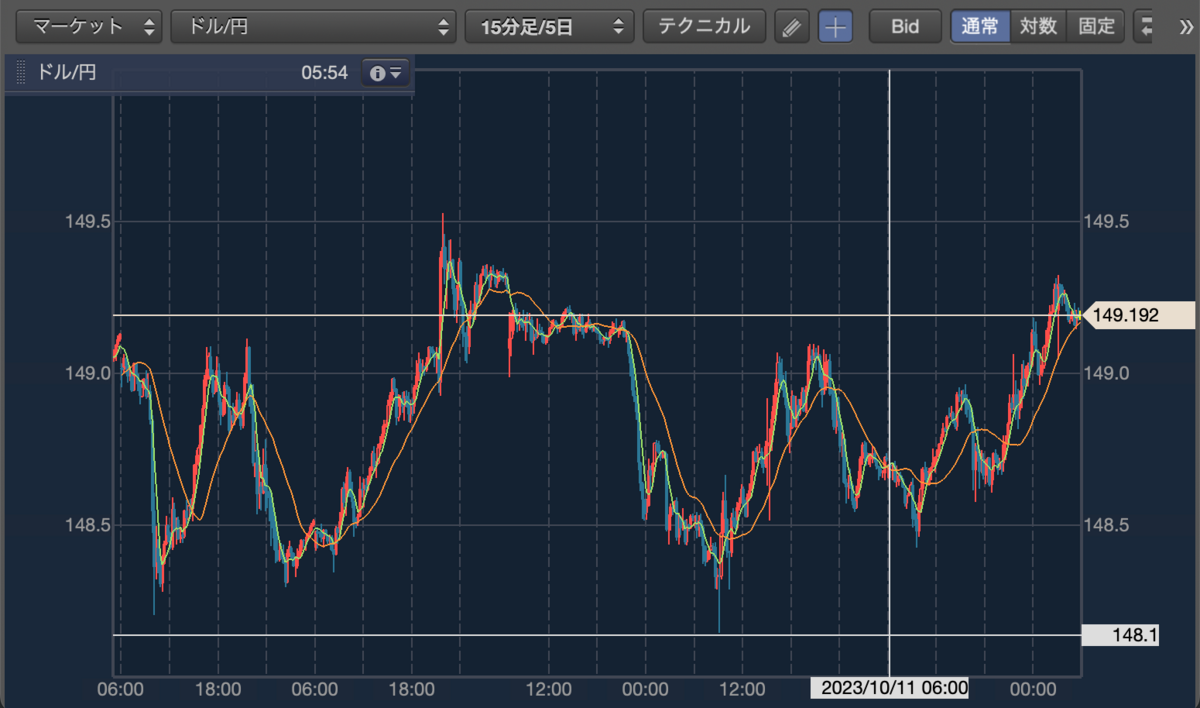Show more toolbar items with double chevron
Screen dimensions: 1200x708
pos(1186,27)
